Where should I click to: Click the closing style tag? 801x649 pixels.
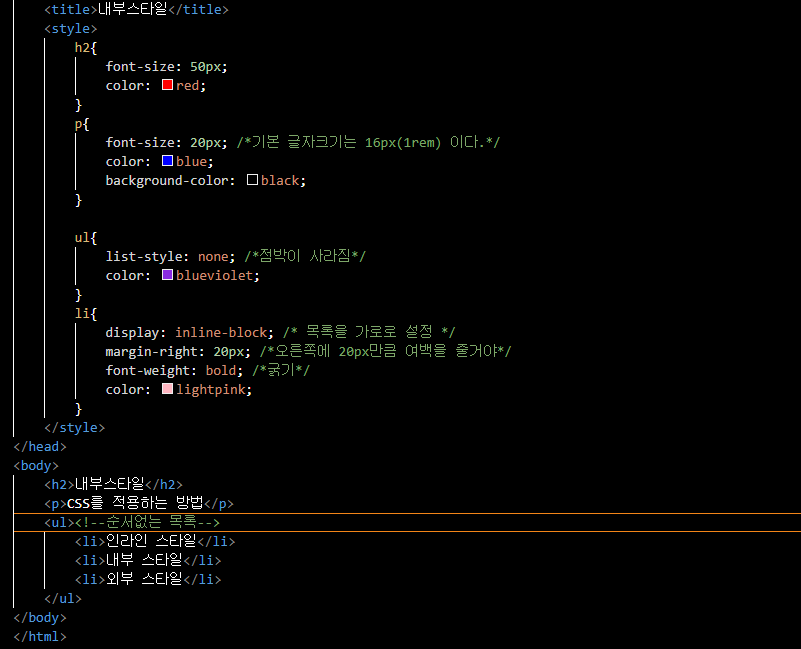point(75,428)
